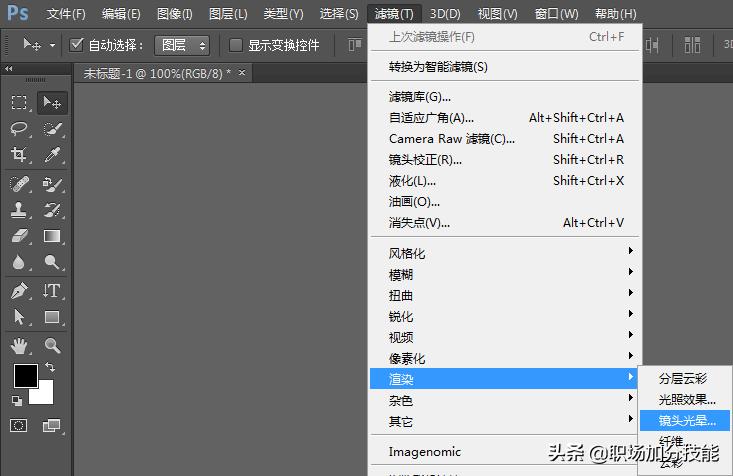The height and width of the screenshot is (476, 733).
Task: Open the 编辑(E) menu
Action: click(121, 14)
